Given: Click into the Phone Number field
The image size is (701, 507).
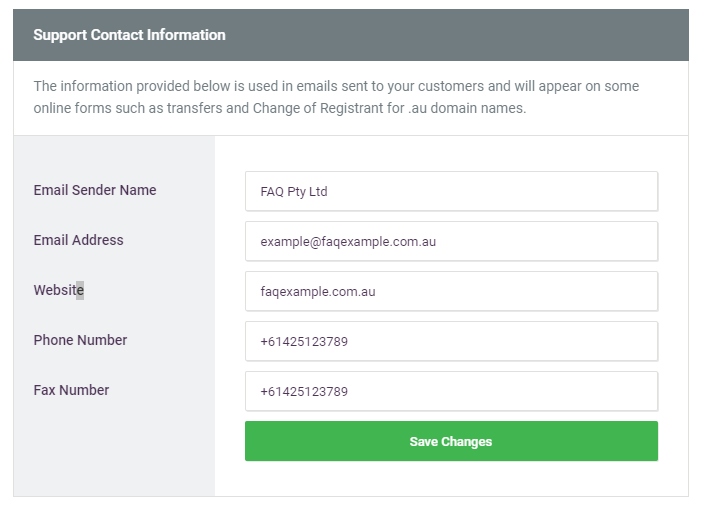Looking at the screenshot, I should [451, 341].
